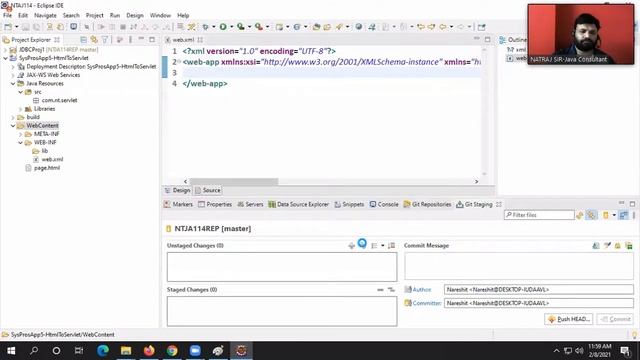Screen dimensions: 640x360
Task: Click the Filter files input field
Action: [539, 215]
